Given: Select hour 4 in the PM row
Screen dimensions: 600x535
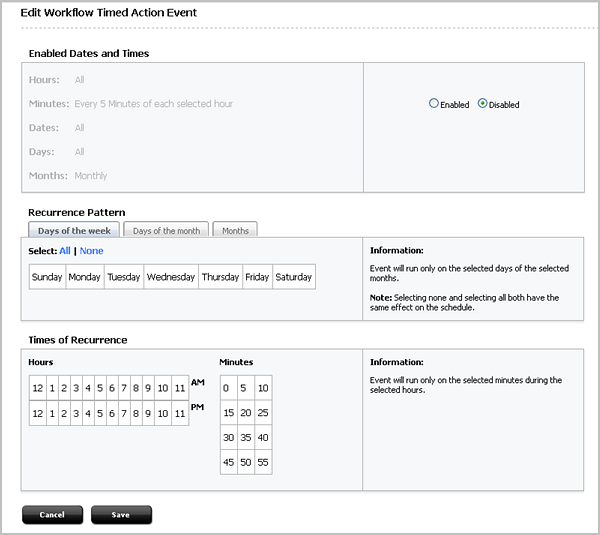Looking at the screenshot, I should tap(88, 413).
